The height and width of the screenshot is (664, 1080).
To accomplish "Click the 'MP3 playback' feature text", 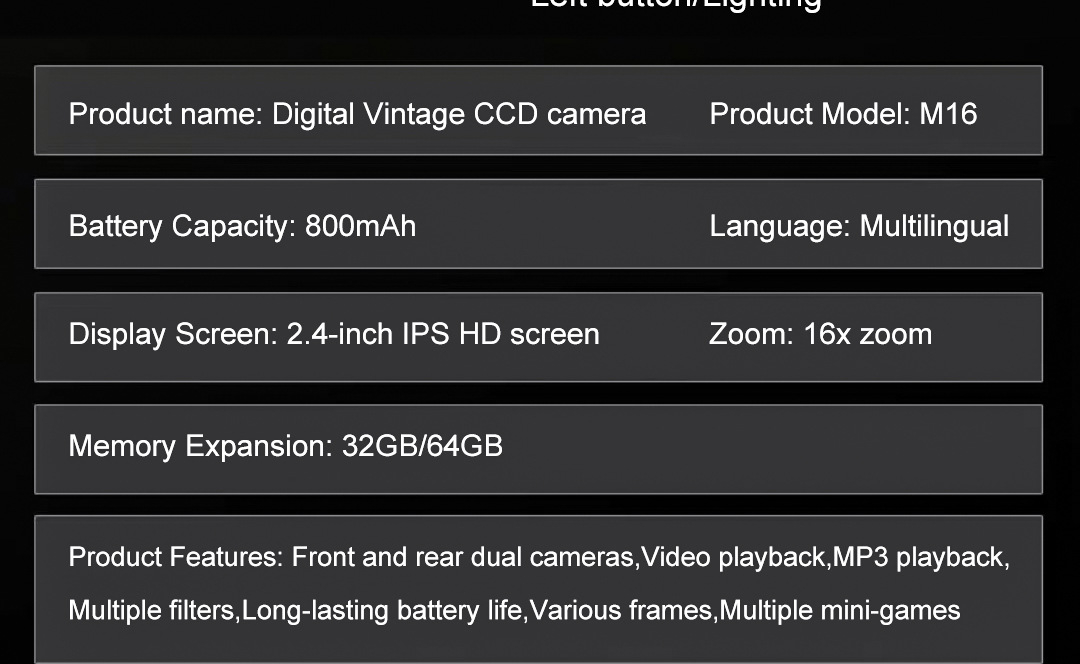I will click(920, 557).
